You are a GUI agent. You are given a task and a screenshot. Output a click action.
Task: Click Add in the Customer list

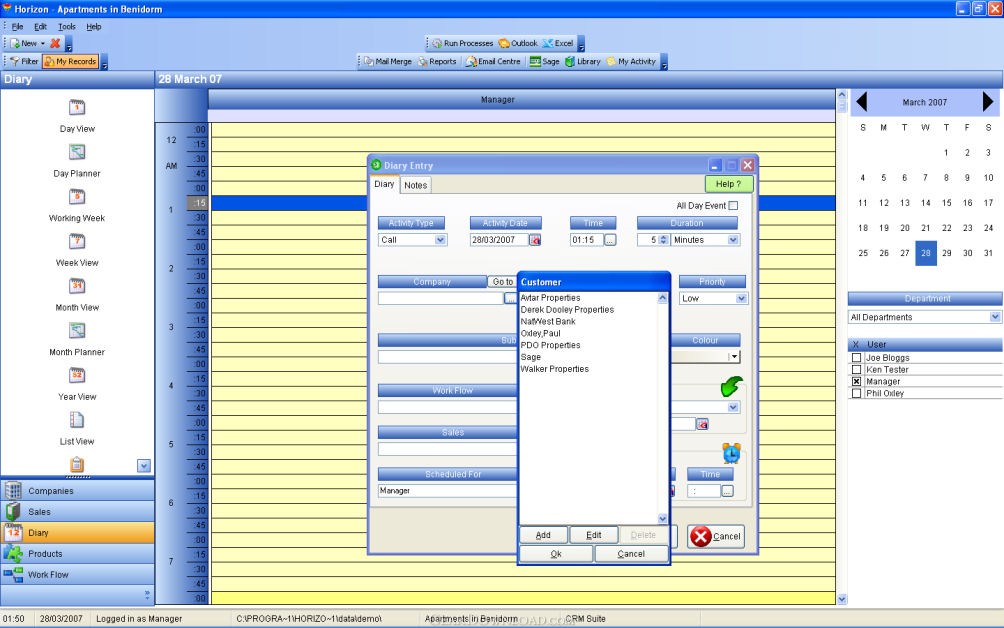[543, 535]
